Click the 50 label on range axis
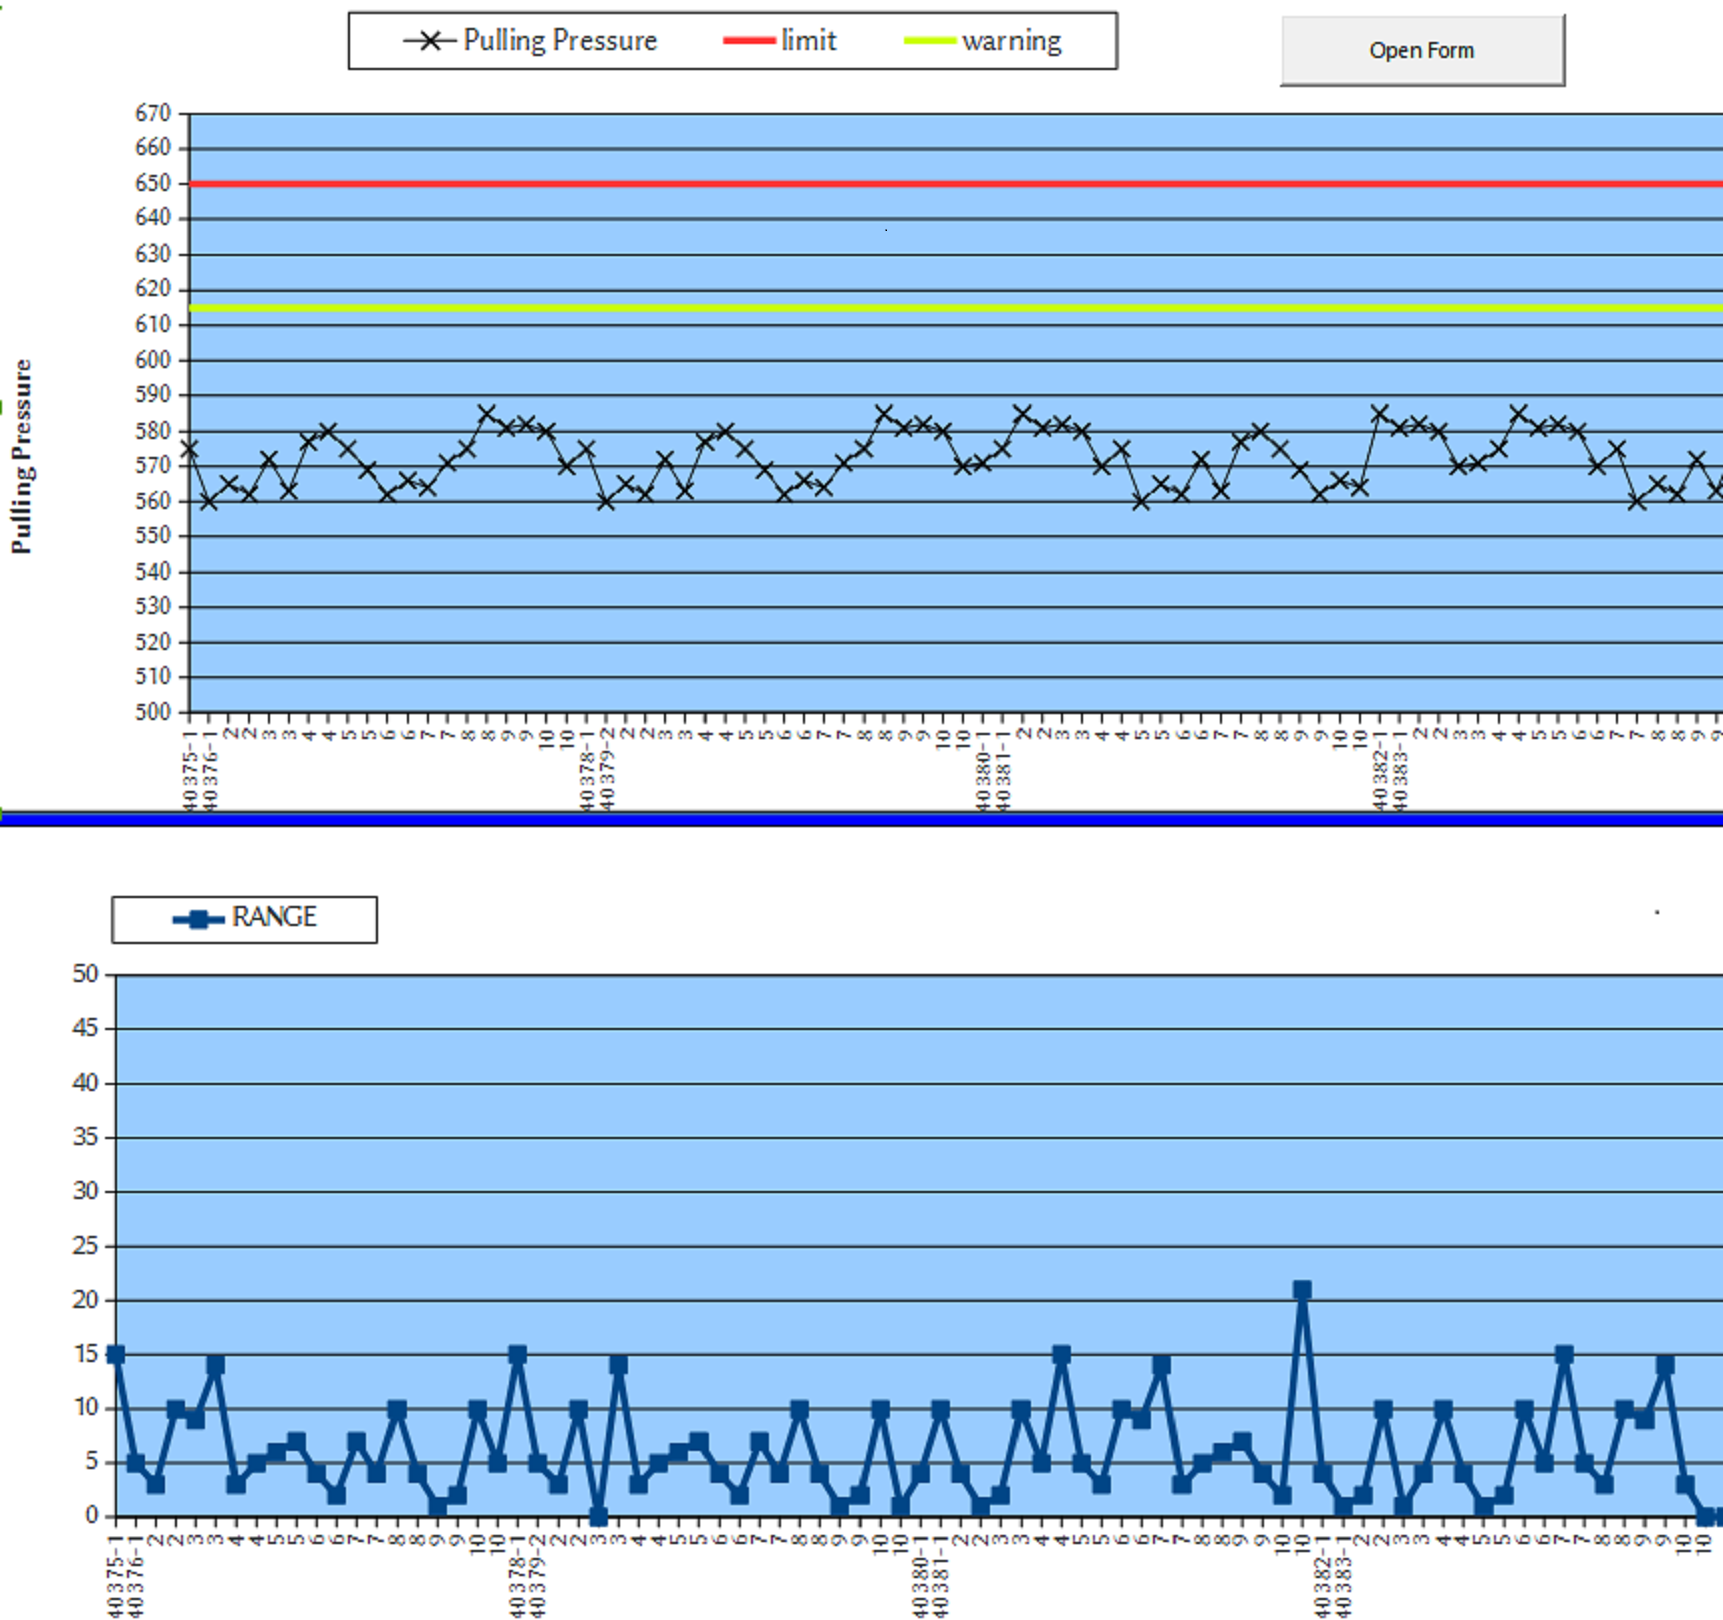This screenshot has width=1723, height=1620. point(86,974)
